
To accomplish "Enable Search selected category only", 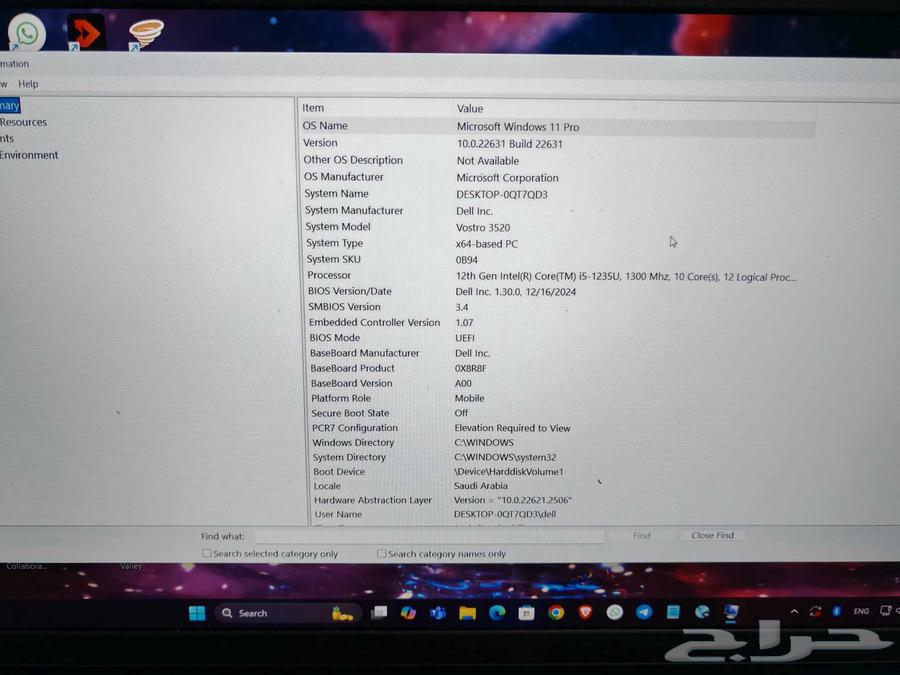I will click(206, 553).
